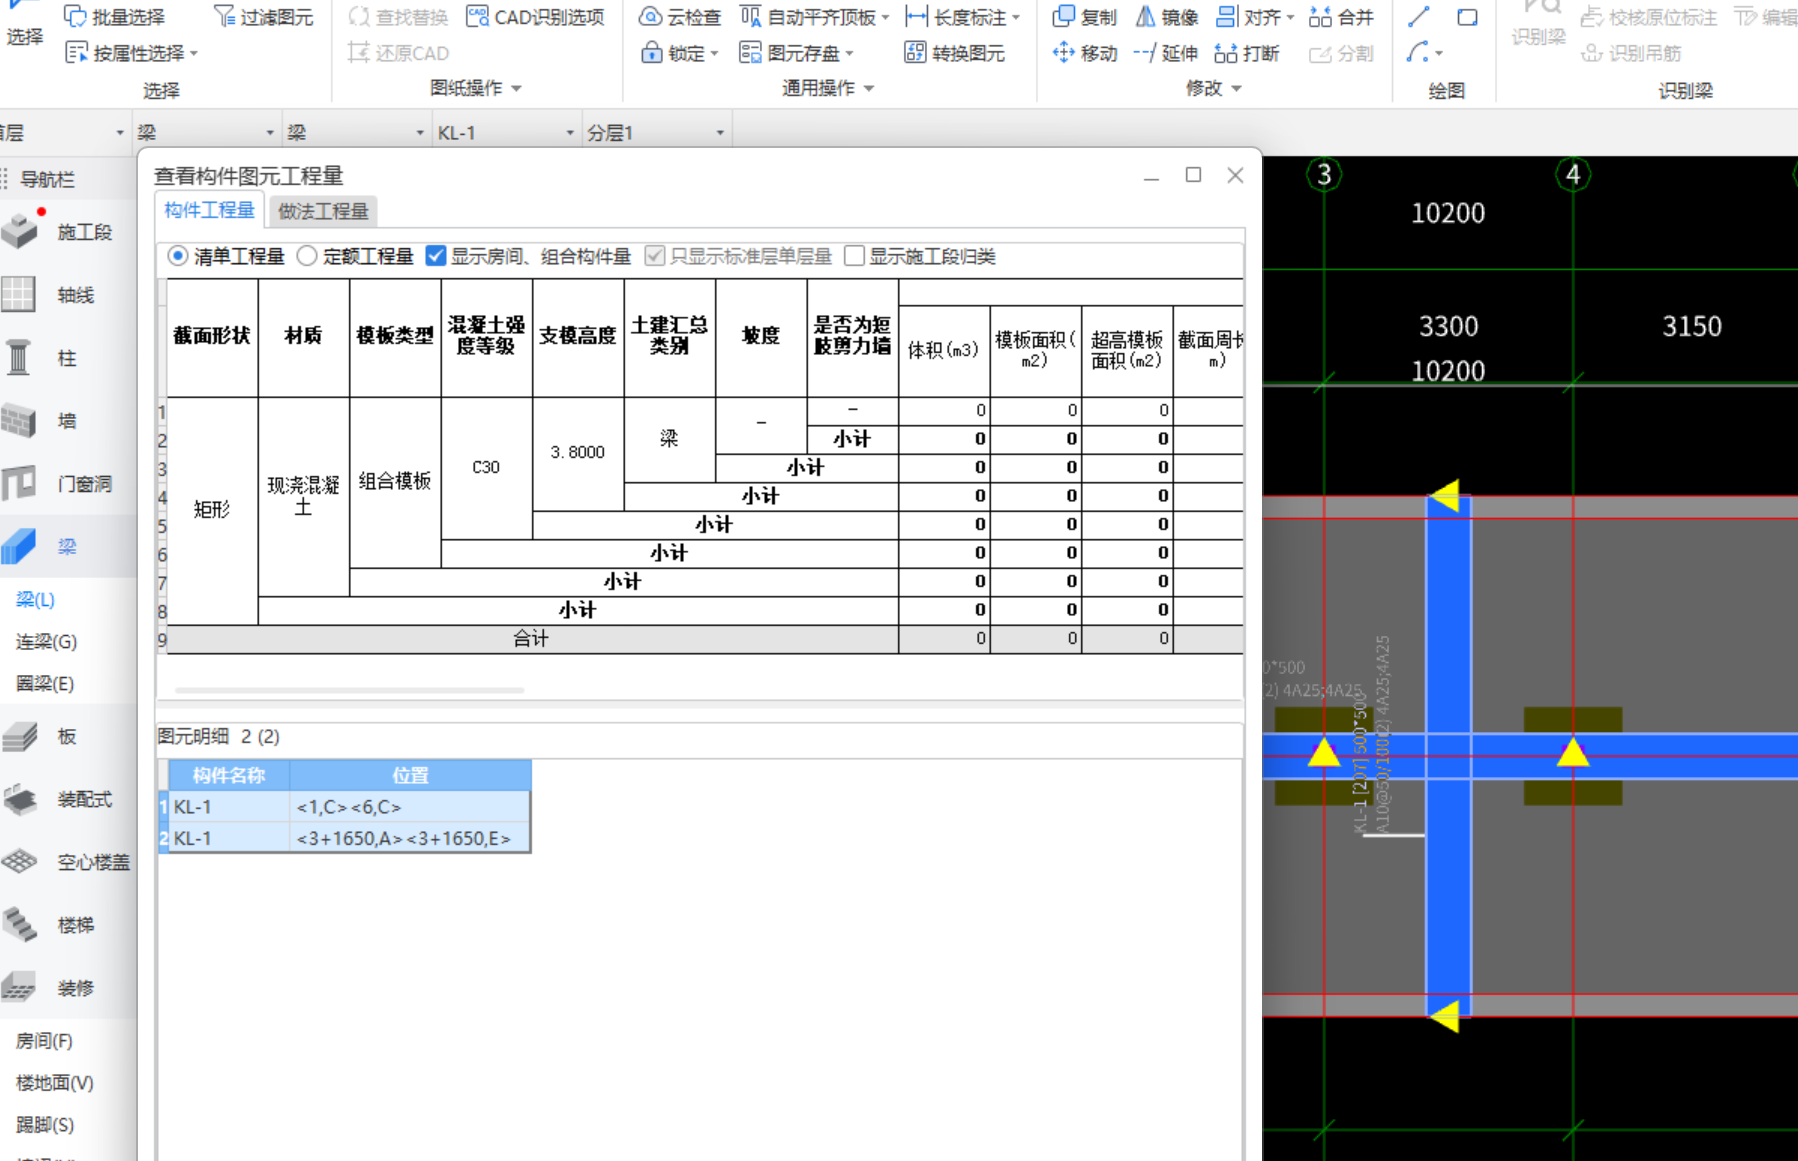Open 柱 column category in sidebar
Screen dimensions: 1798x1161
point(68,358)
